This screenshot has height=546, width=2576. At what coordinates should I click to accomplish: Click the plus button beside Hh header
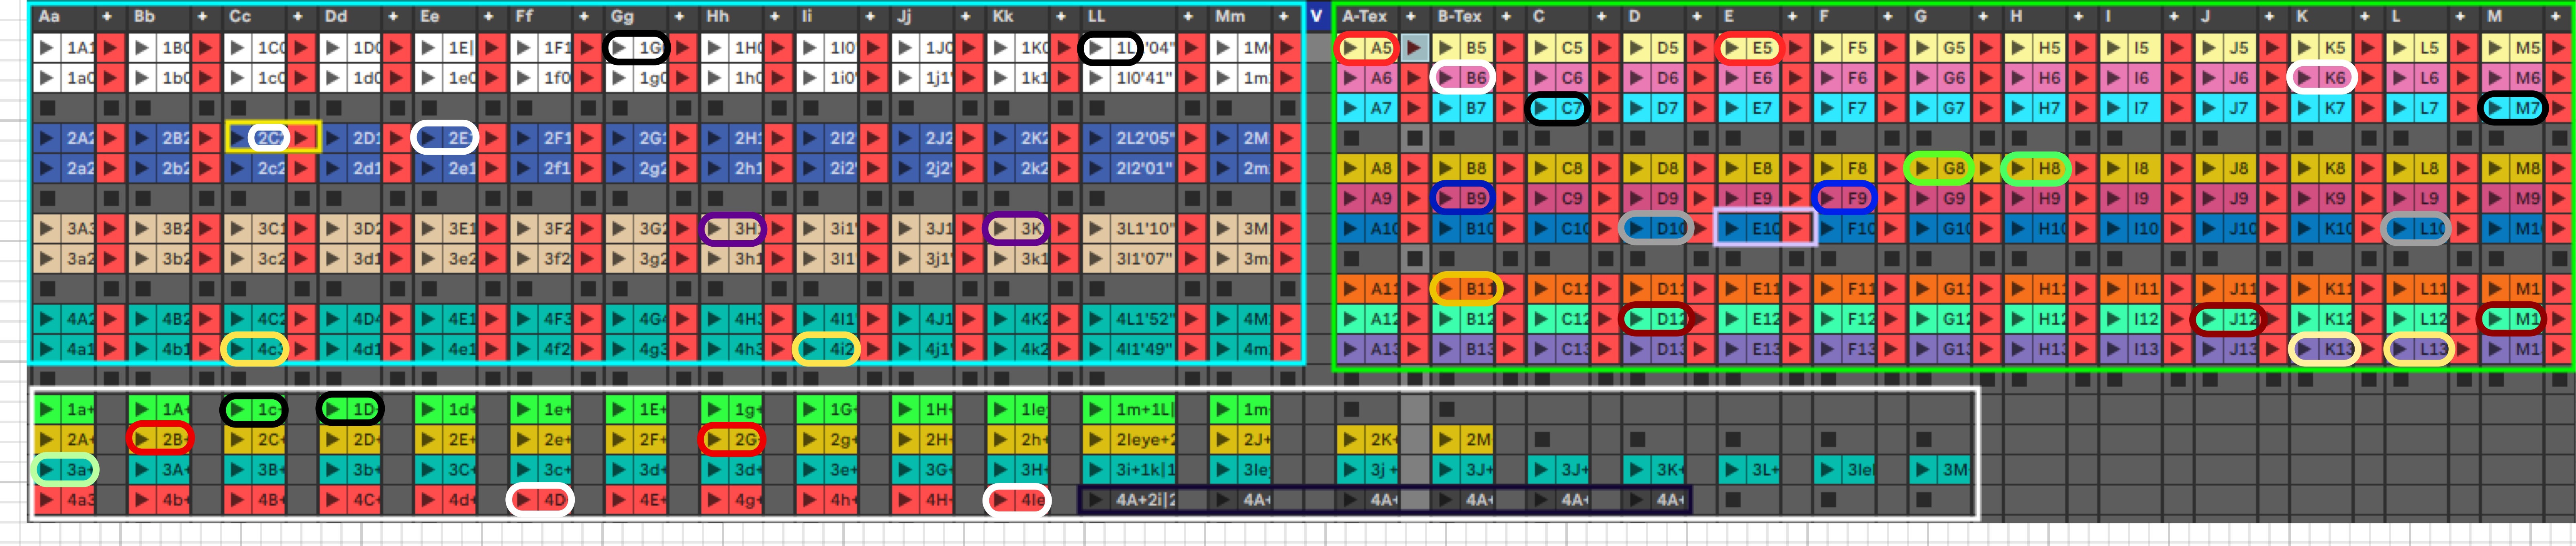click(x=775, y=16)
